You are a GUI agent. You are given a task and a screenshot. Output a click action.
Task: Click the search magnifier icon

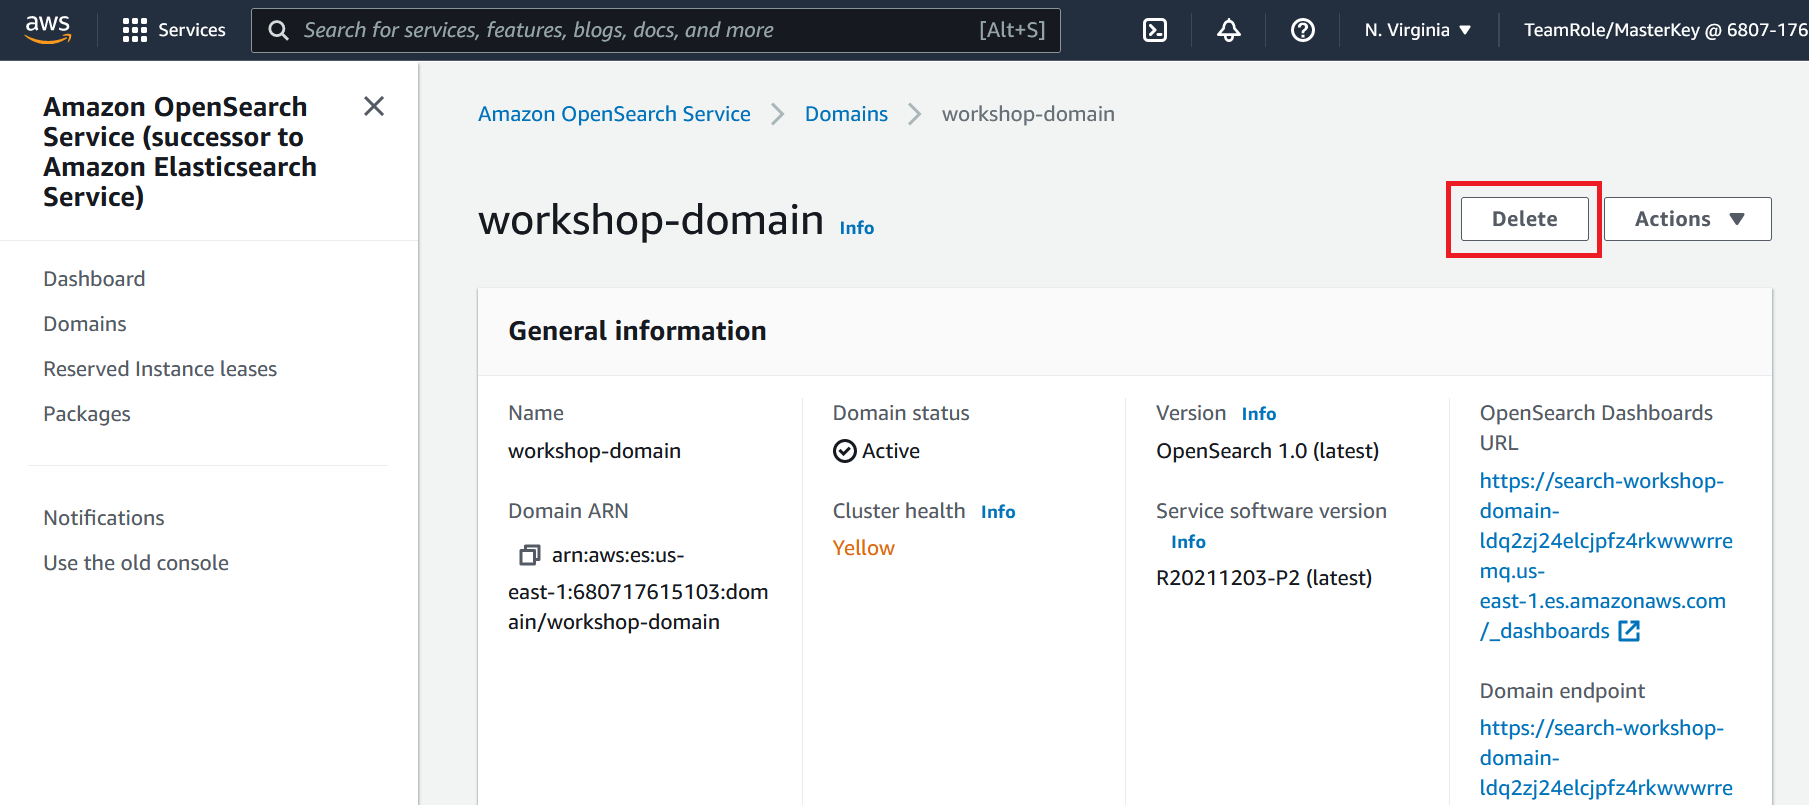pos(279,30)
